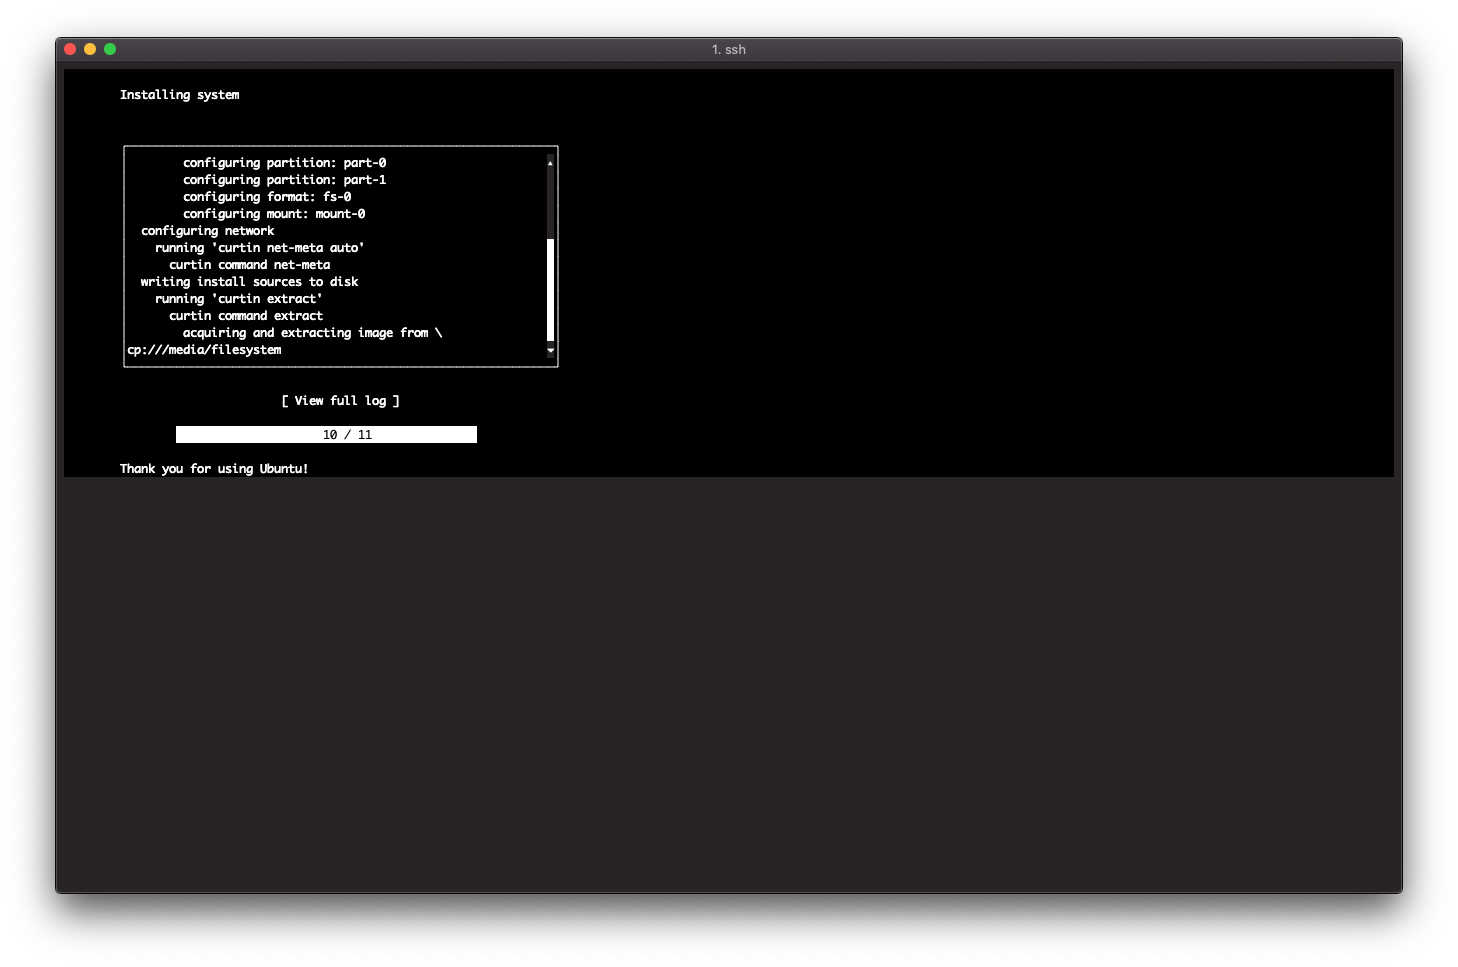Image resolution: width=1458 pixels, height=967 pixels.
Task: Click the log scrollbar down arrow
Action: pyautogui.click(x=550, y=350)
